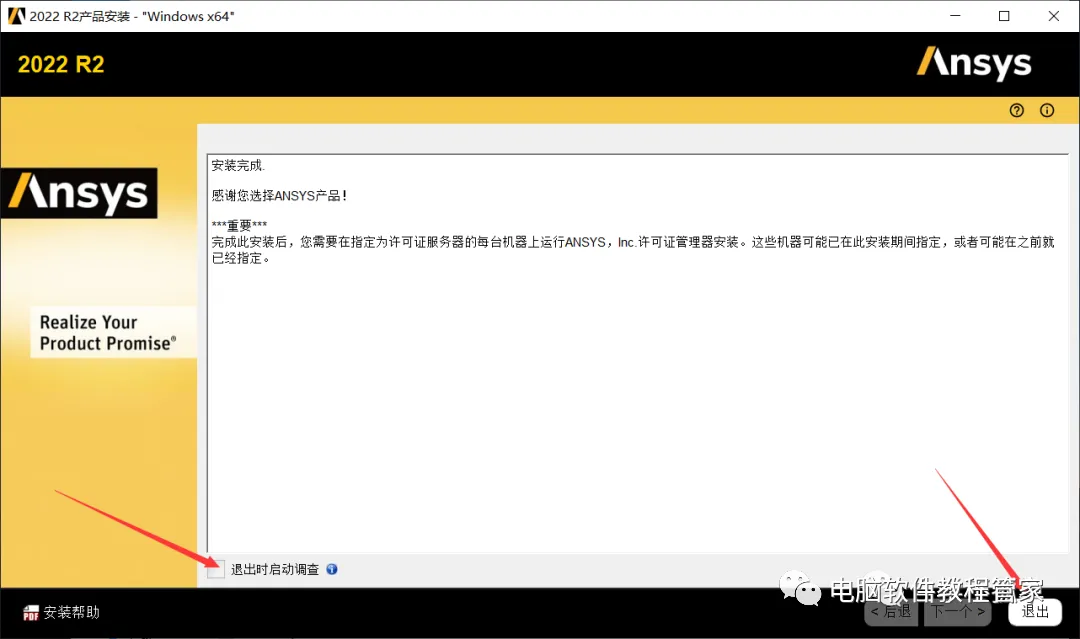This screenshot has width=1080, height=639.
Task: Show info tooltip beside 退出时启动调查
Action: pos(332,569)
